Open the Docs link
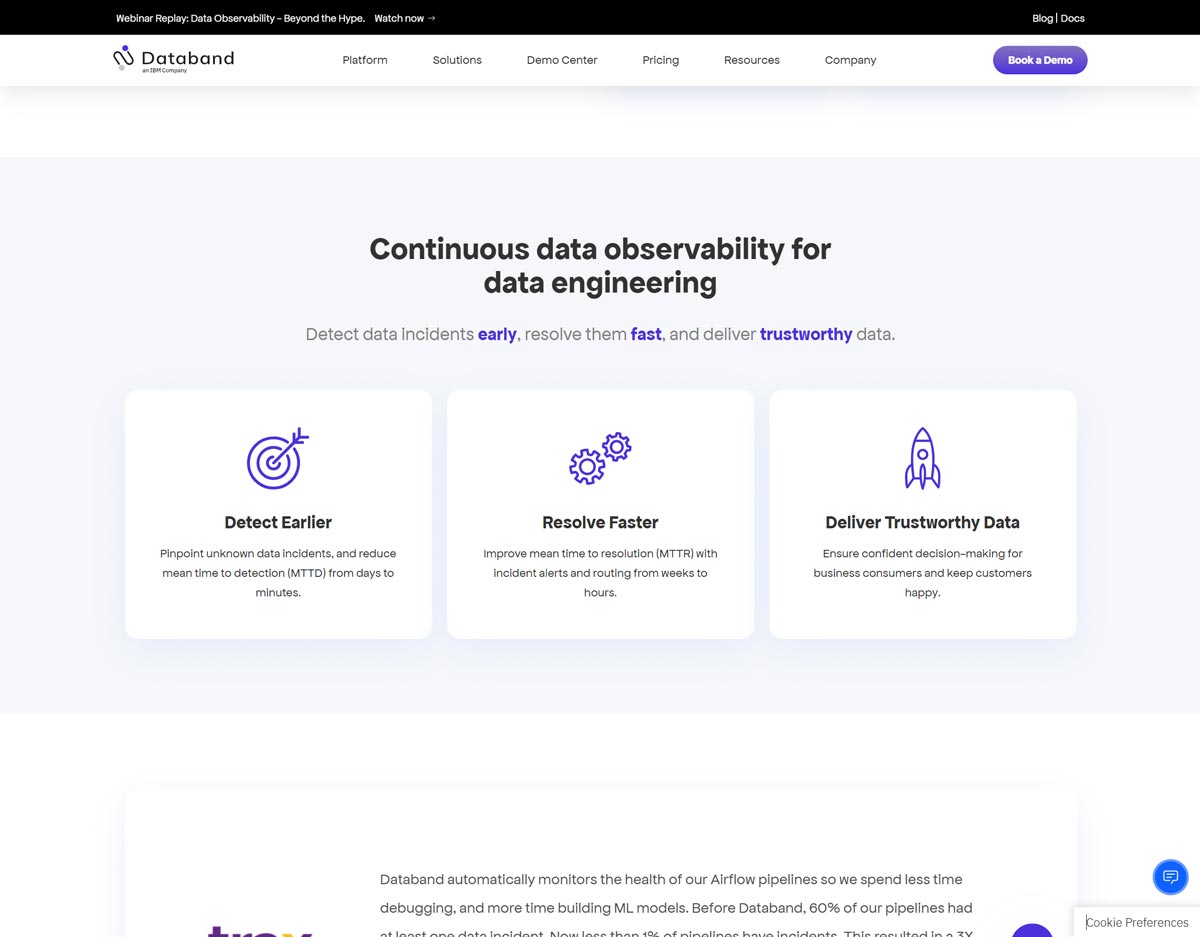 click(1072, 18)
